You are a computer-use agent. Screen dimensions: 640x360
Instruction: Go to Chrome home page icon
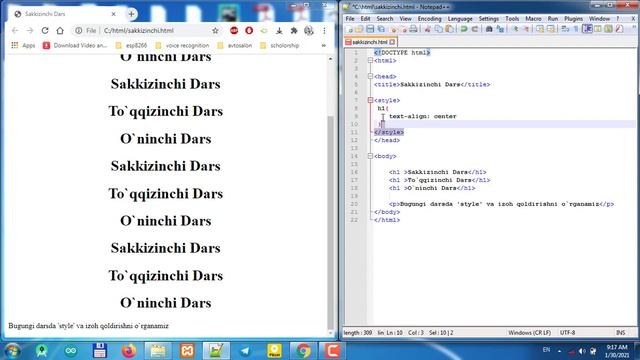[60, 31]
